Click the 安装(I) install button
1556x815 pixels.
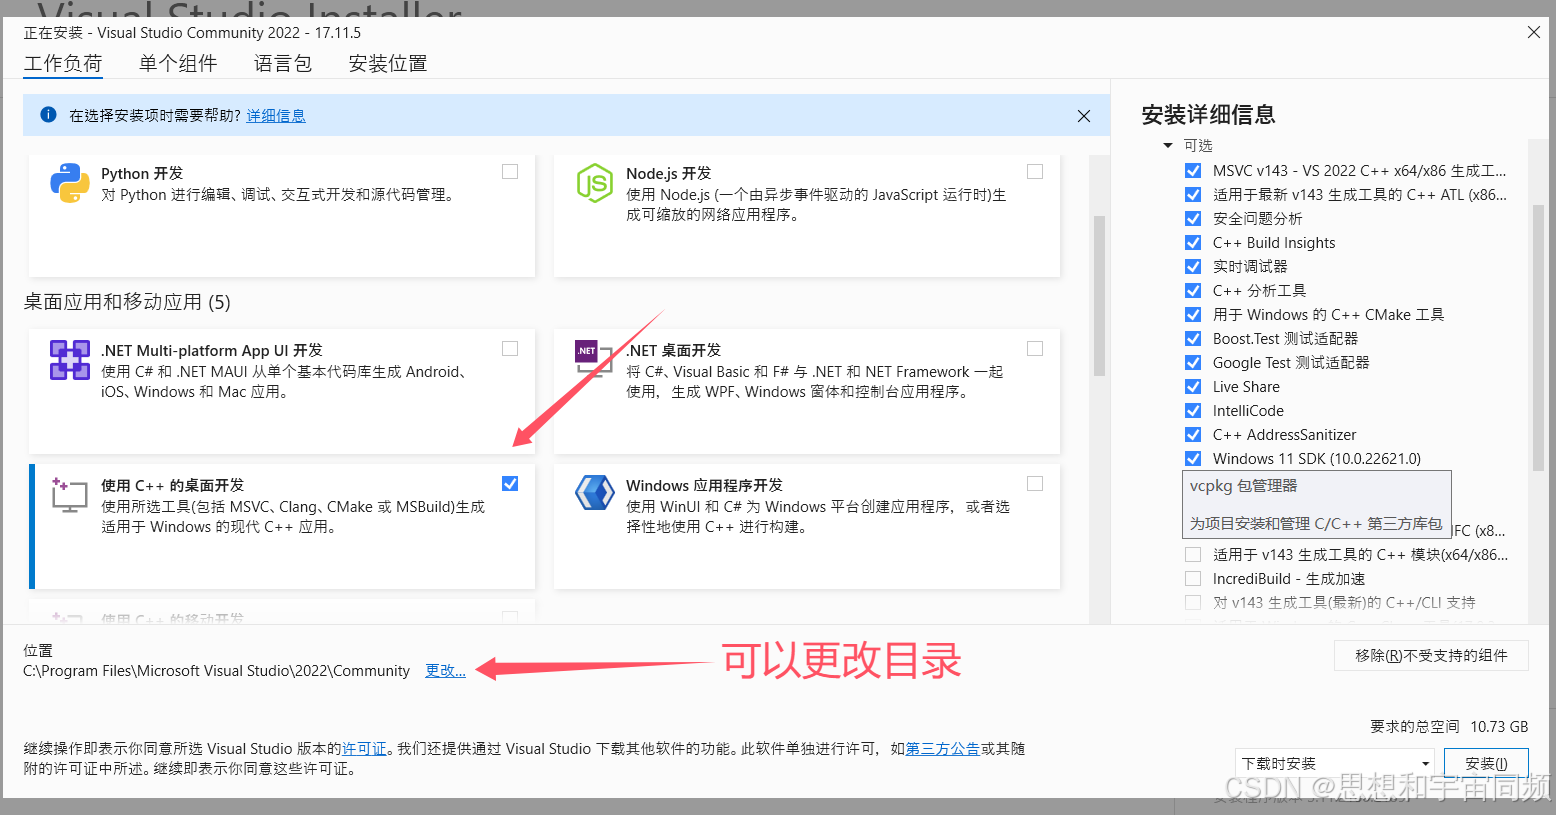click(x=1486, y=763)
